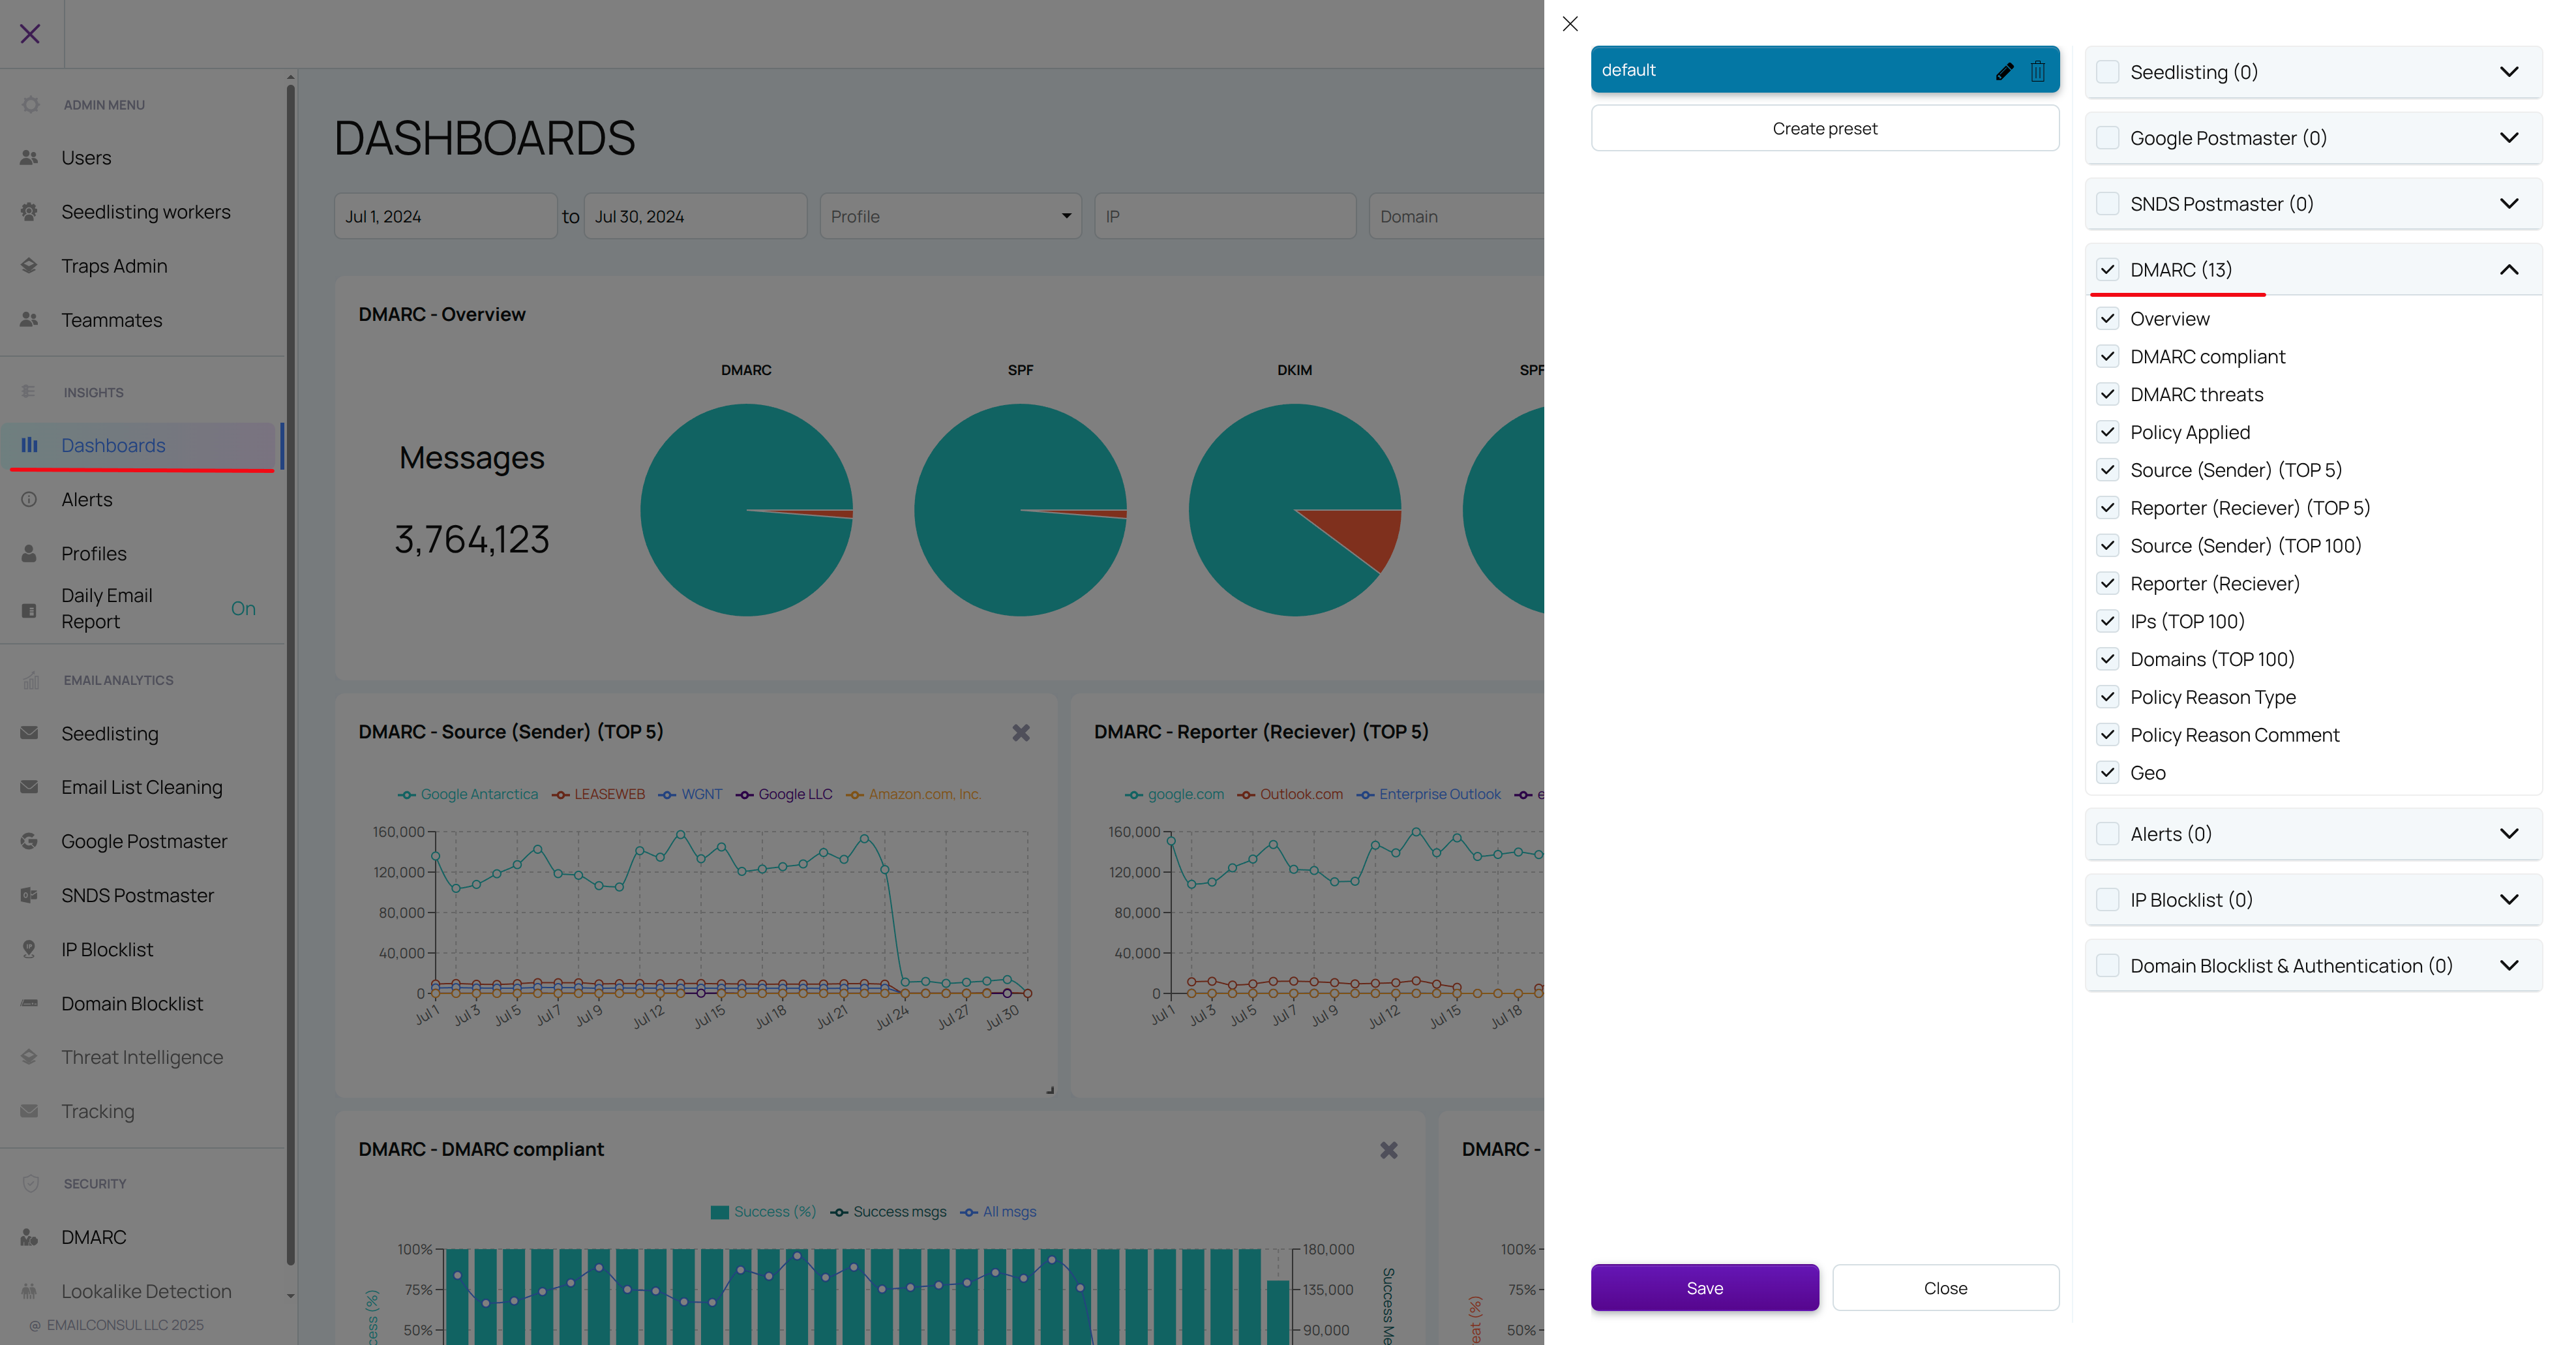Expand the Seedlisting section chevron

2508,72
